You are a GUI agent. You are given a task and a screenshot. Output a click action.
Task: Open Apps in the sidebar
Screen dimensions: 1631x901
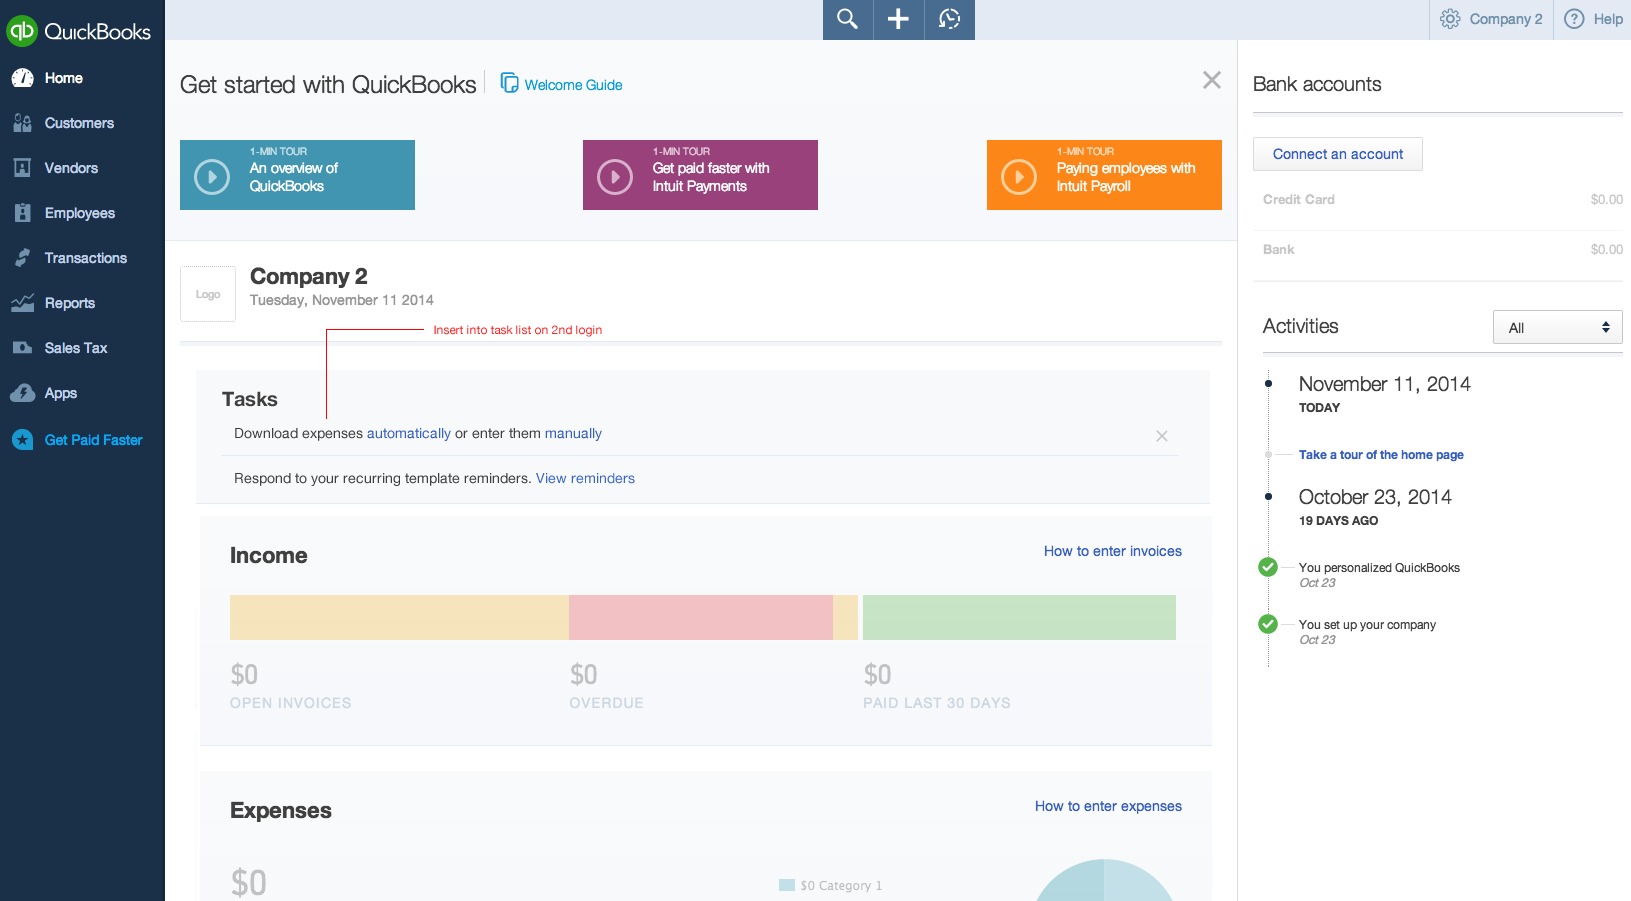61,393
